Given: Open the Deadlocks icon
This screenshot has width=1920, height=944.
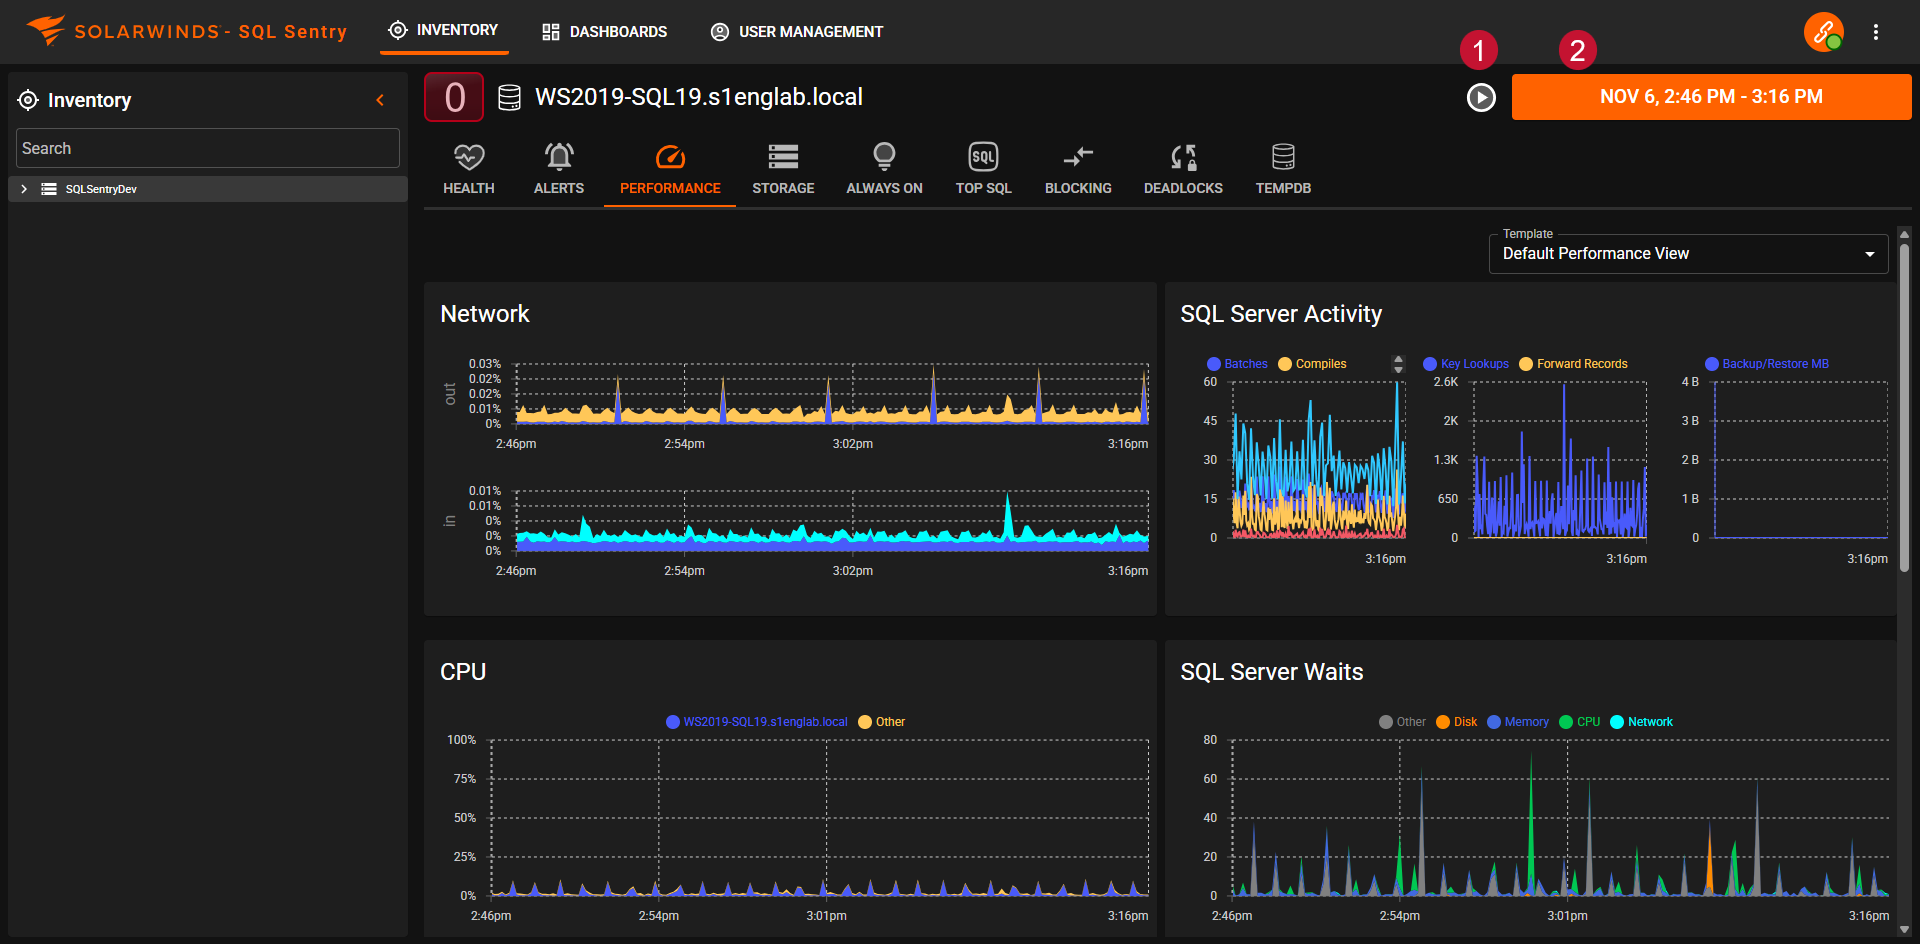Looking at the screenshot, I should point(1183,158).
